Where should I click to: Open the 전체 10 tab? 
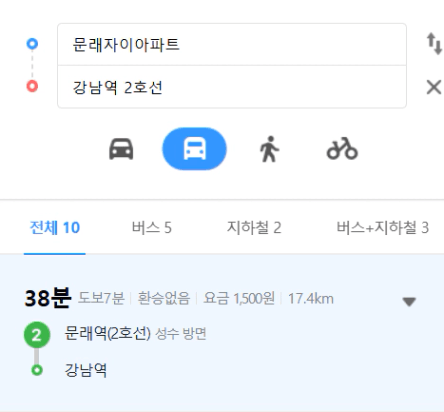coord(55,228)
